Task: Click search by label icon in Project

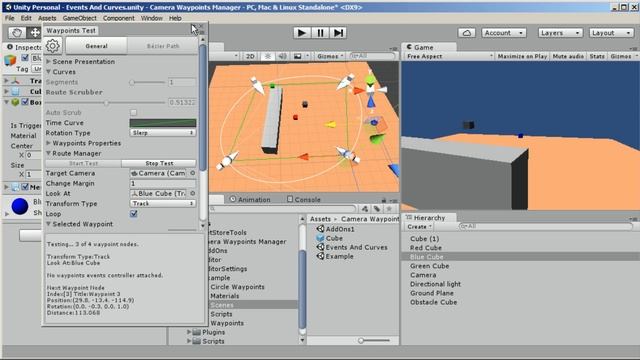Action: (x=377, y=209)
